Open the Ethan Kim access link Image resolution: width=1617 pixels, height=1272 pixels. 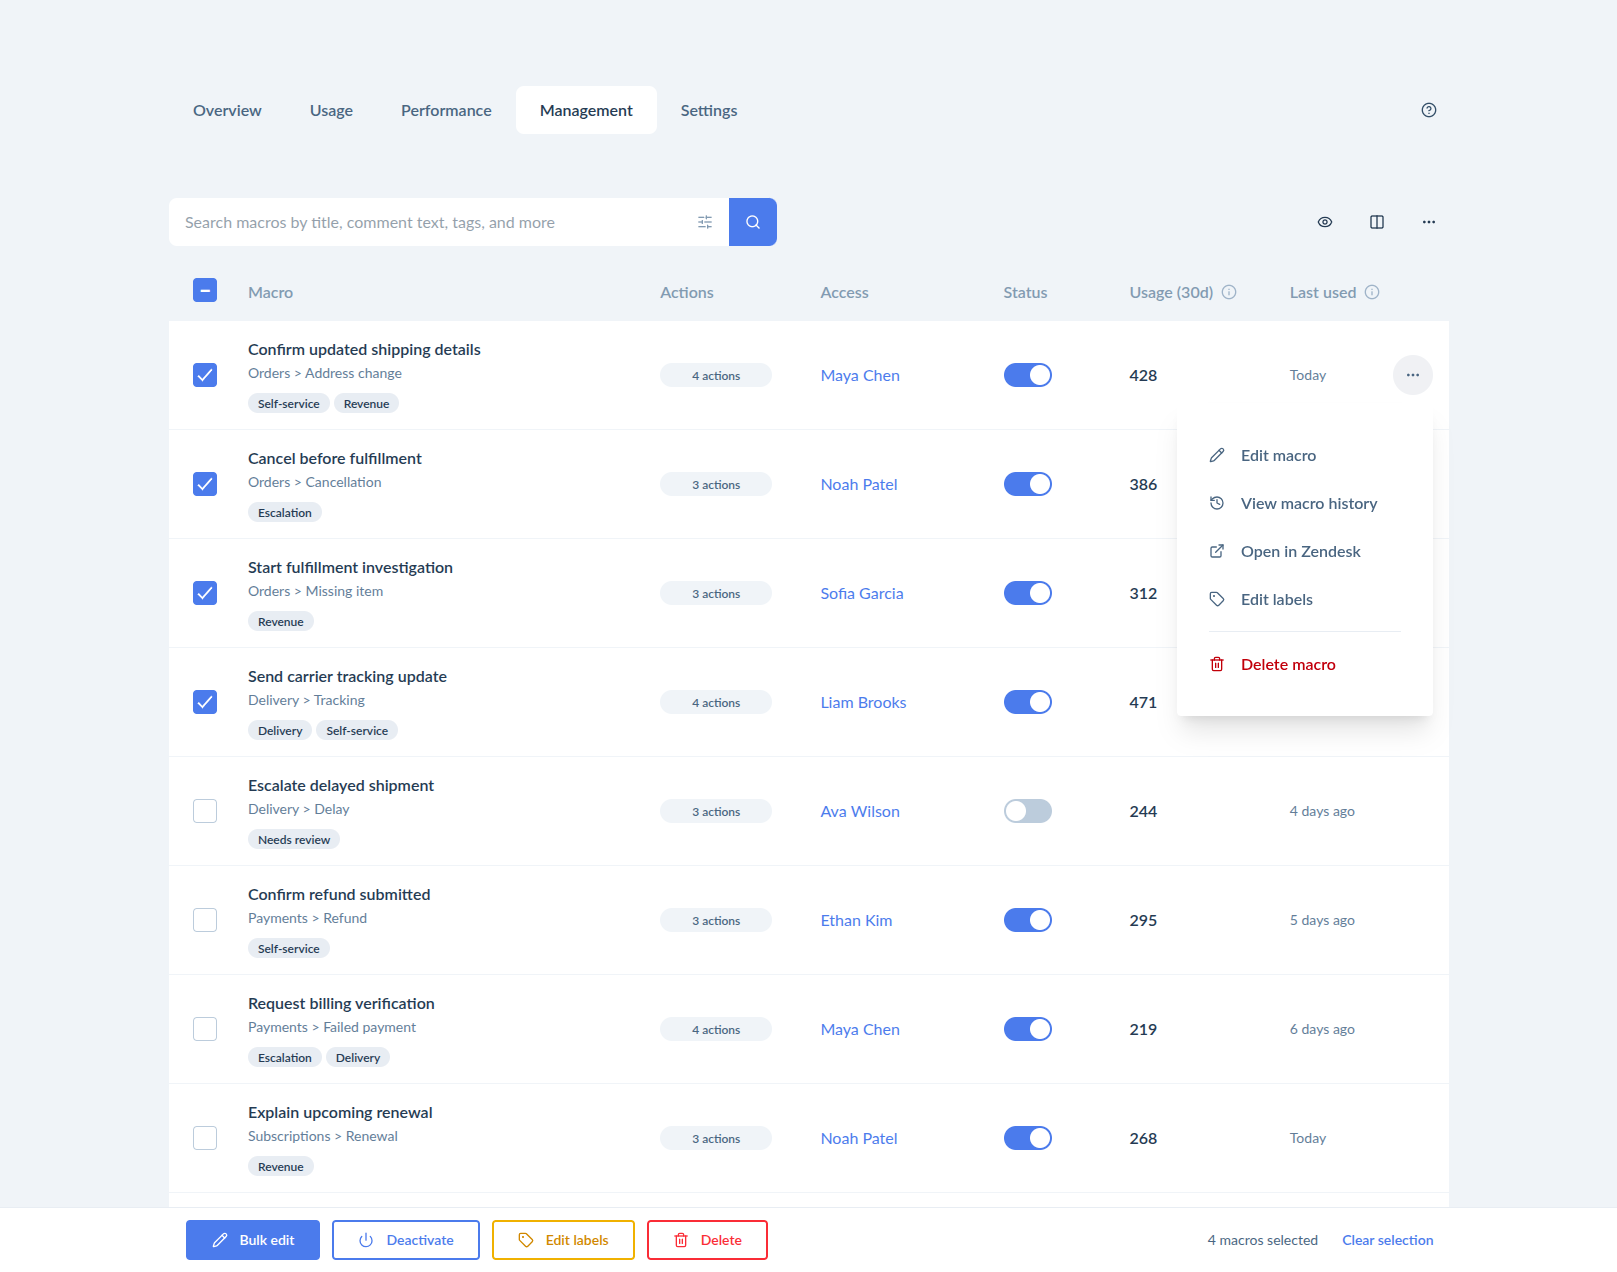coord(856,920)
